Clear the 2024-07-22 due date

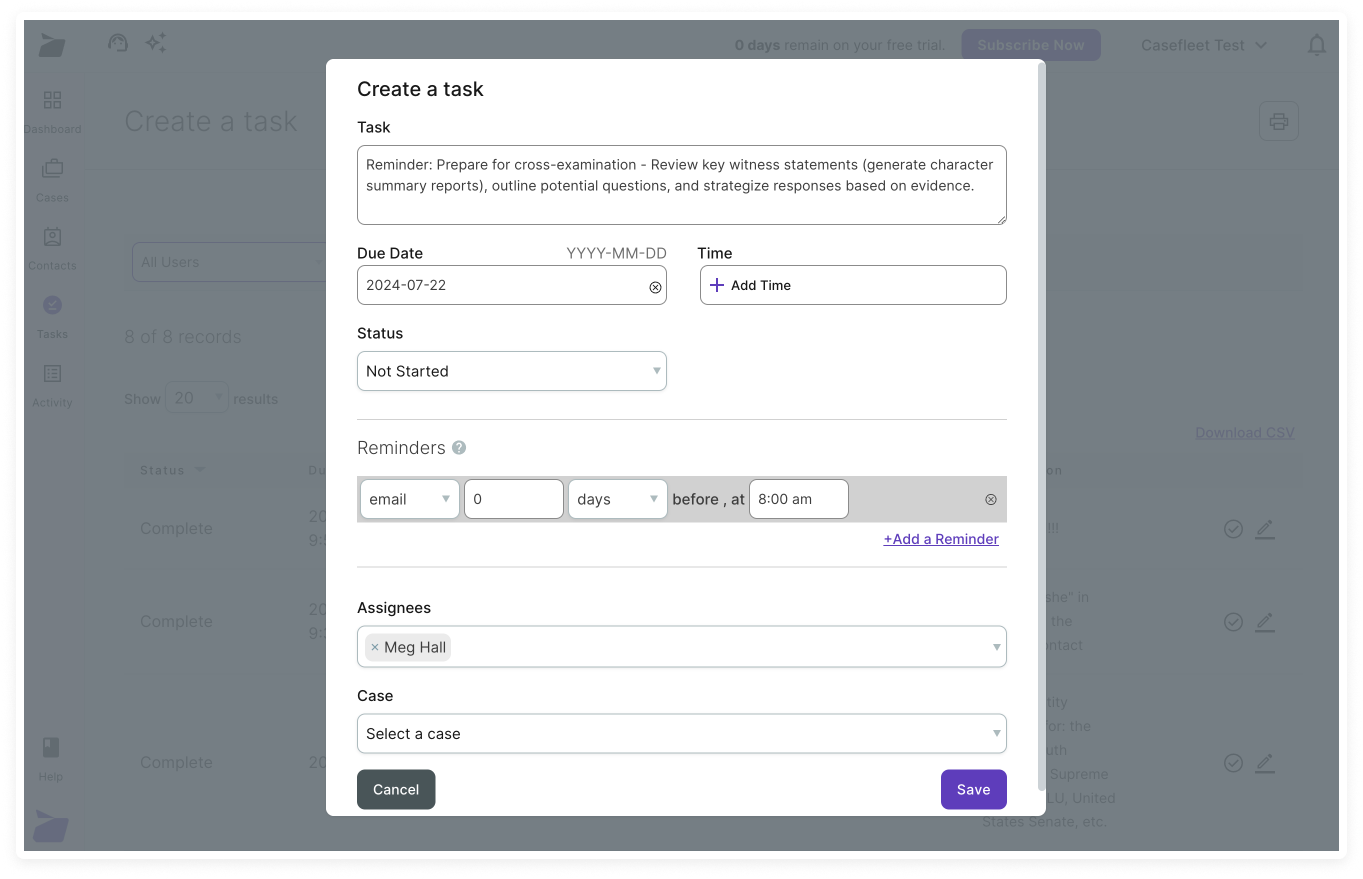[655, 287]
